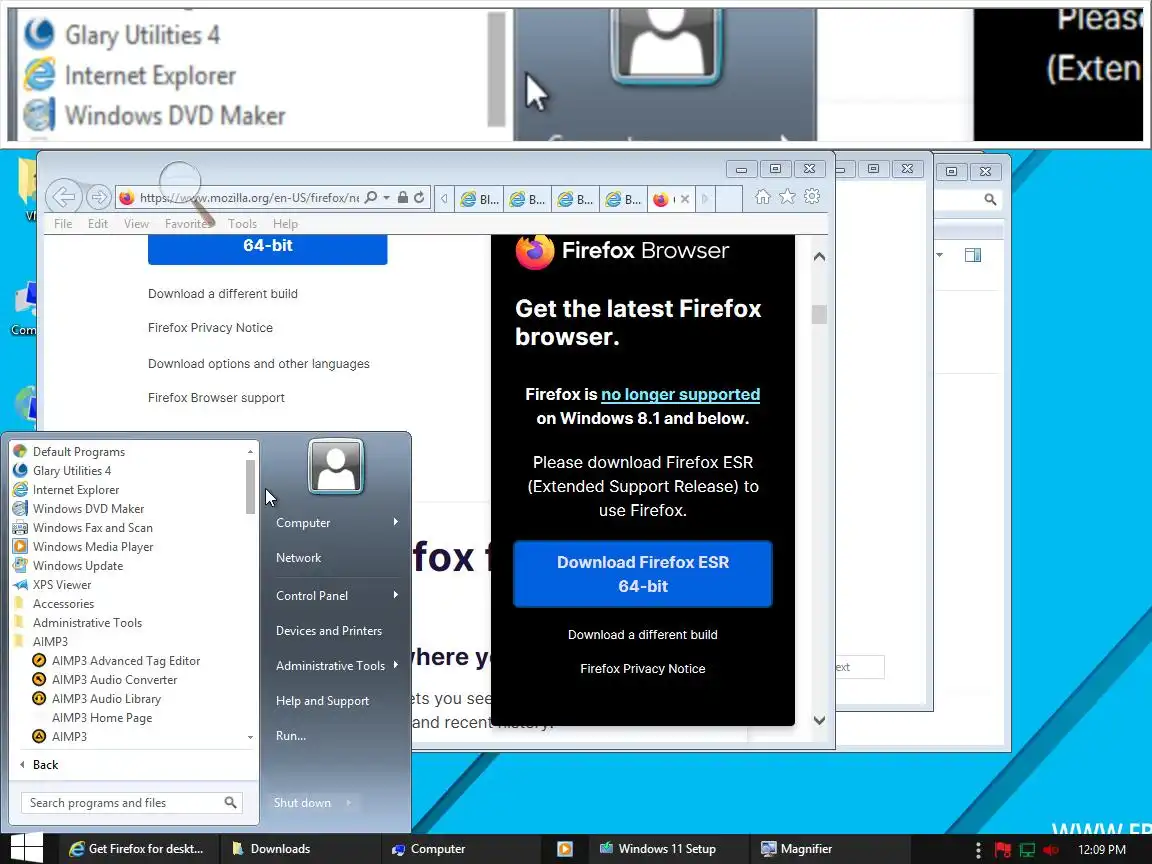Open the Internet Explorer tools gear icon
Image resolution: width=1152 pixels, height=864 pixels.
click(812, 197)
